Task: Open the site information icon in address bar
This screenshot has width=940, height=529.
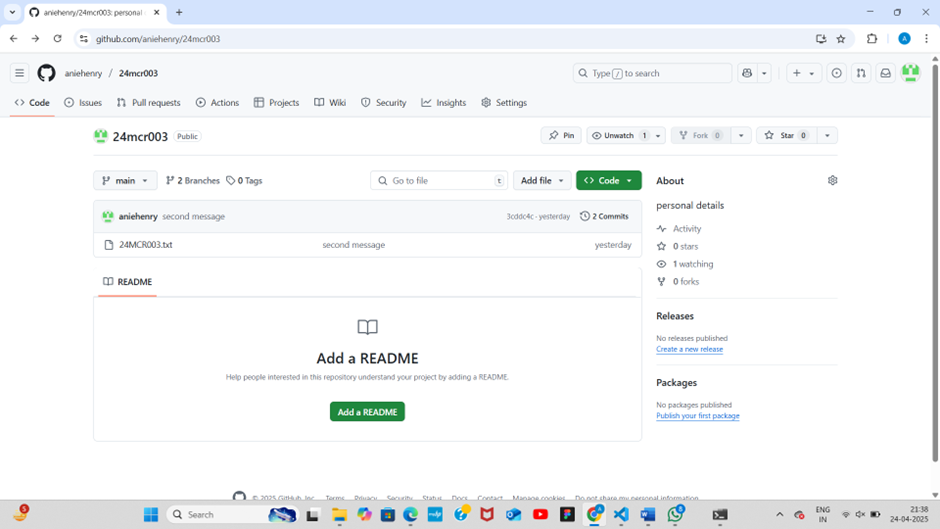Action: (x=84, y=39)
